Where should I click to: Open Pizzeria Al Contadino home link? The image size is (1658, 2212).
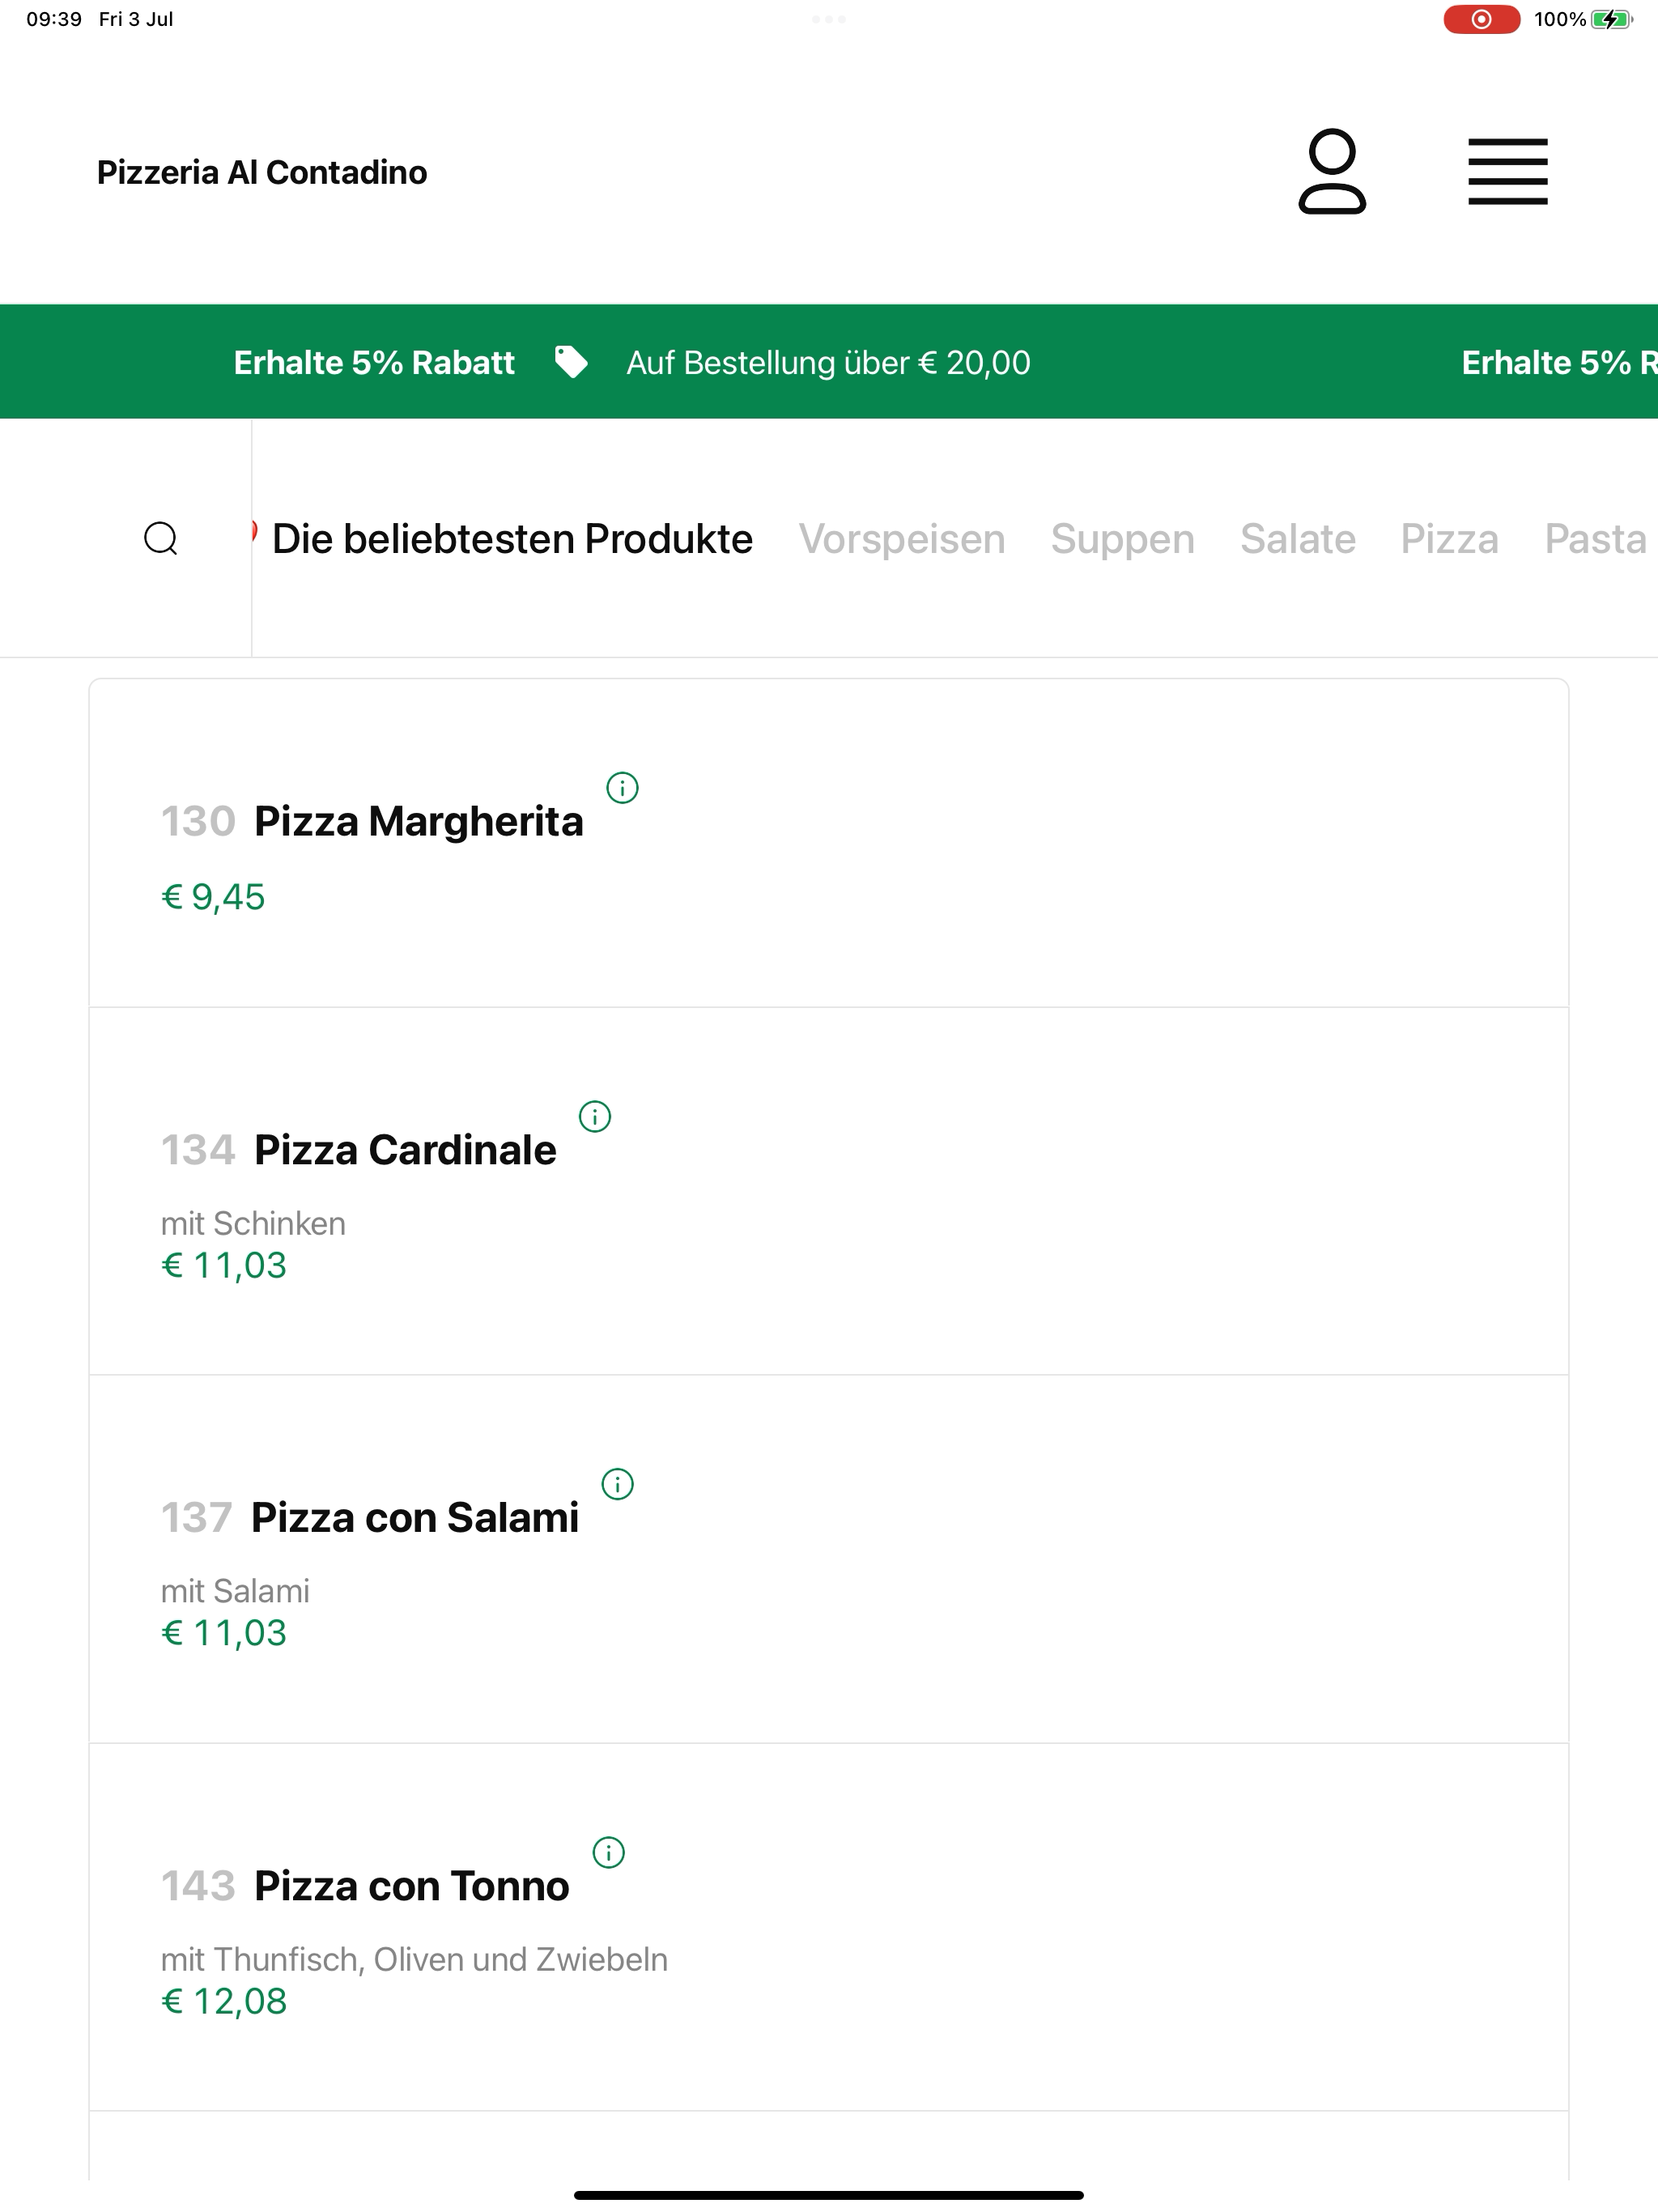coord(262,172)
